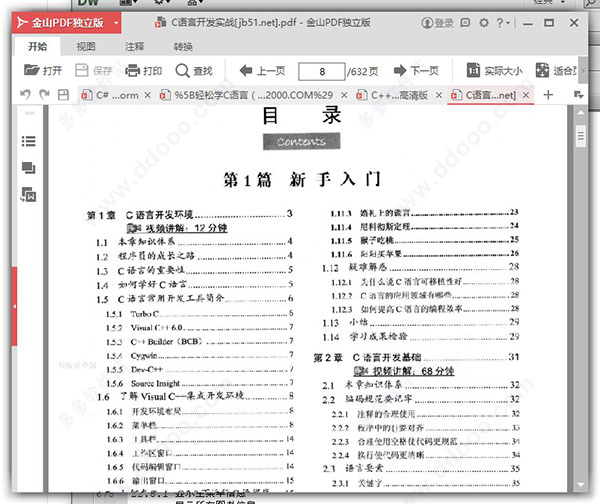
Task: Open the help question mark menu
Action: [x=502, y=23]
